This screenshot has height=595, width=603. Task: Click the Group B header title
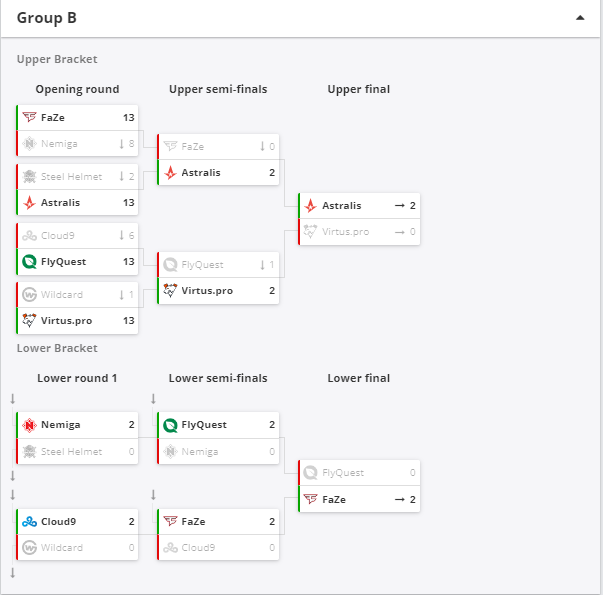click(47, 18)
